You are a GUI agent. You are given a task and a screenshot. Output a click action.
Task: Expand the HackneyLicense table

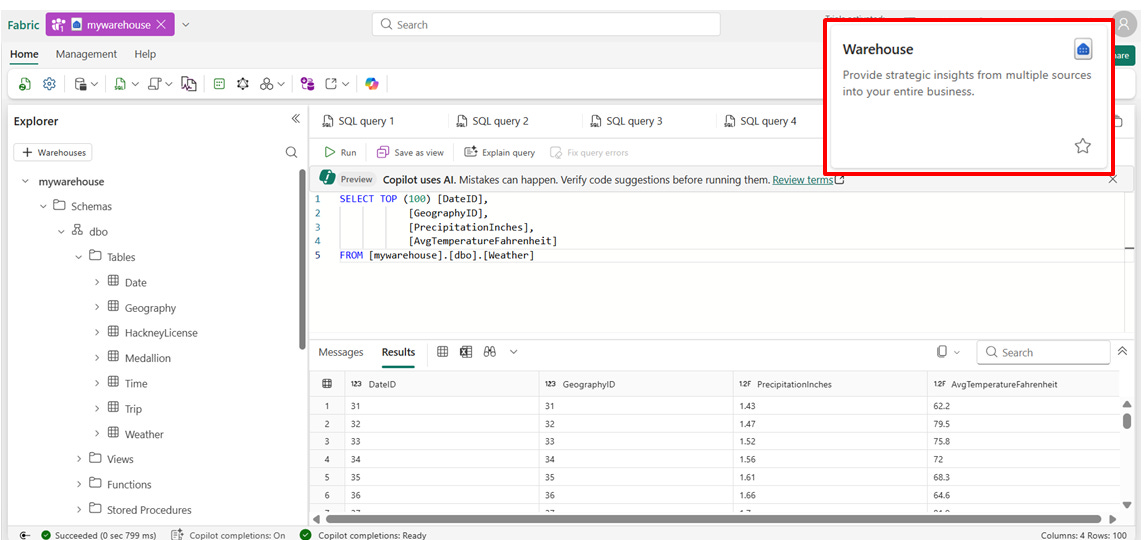tap(96, 332)
